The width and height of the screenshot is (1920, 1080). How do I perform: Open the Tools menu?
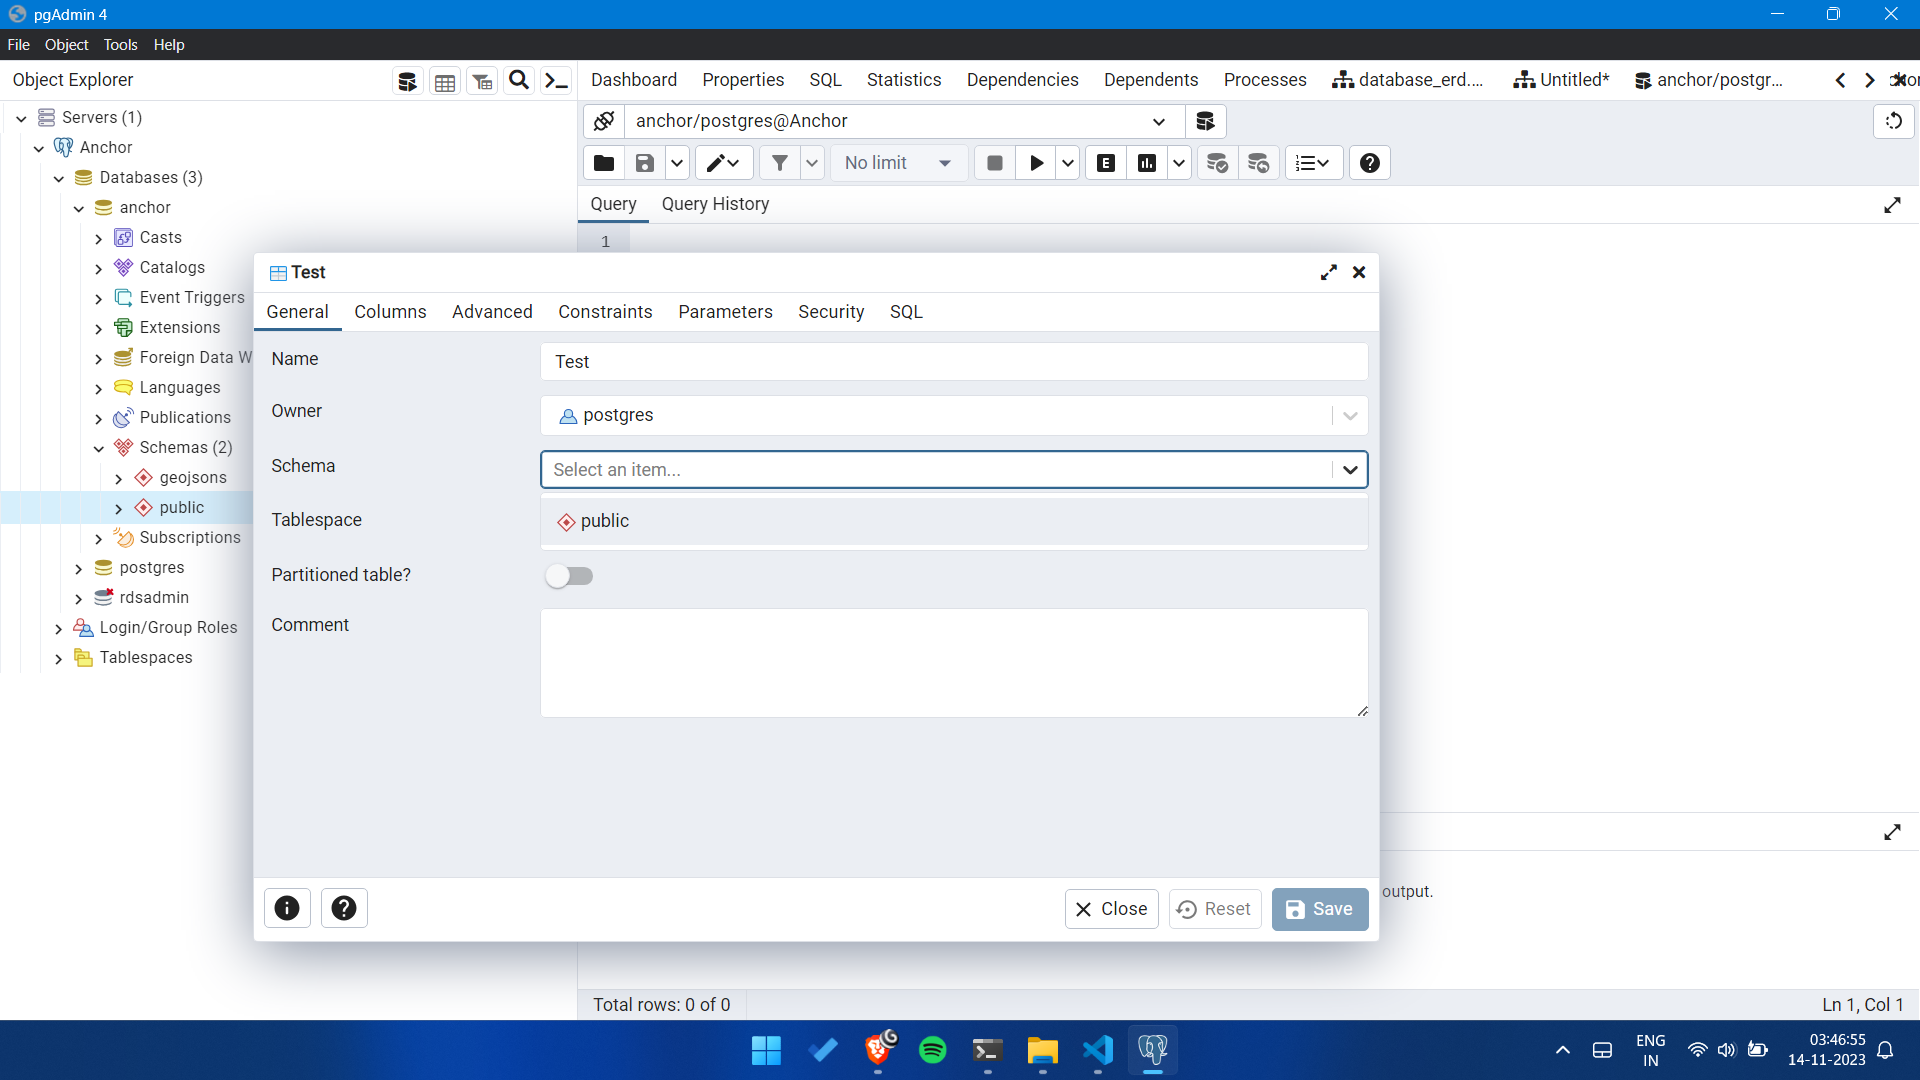[120, 44]
